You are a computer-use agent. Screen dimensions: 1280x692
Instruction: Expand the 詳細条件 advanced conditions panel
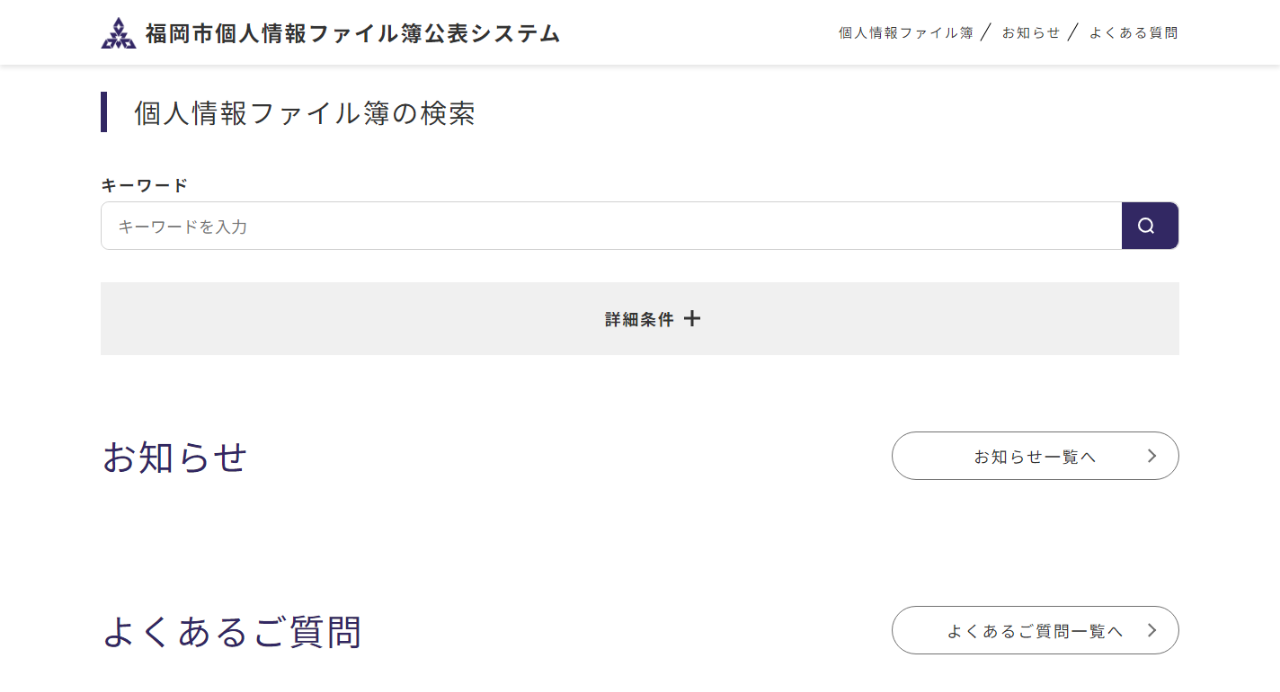[x=640, y=318]
